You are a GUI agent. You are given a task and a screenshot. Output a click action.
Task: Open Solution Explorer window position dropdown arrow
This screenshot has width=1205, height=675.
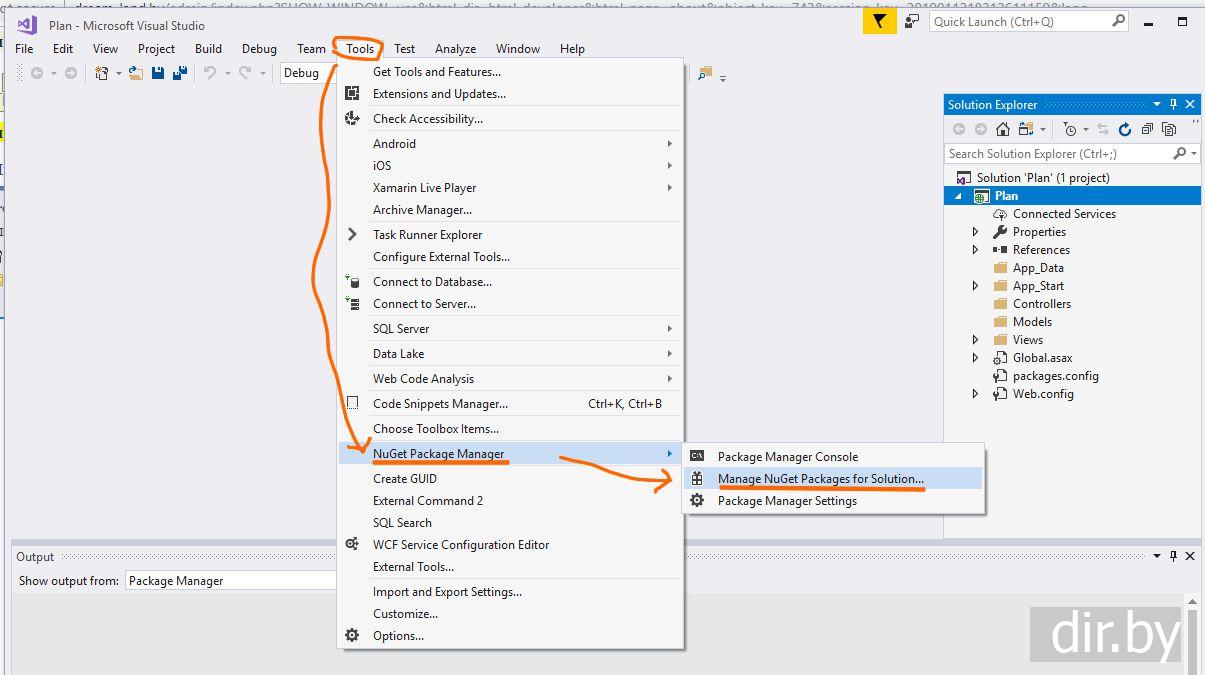click(x=1157, y=104)
